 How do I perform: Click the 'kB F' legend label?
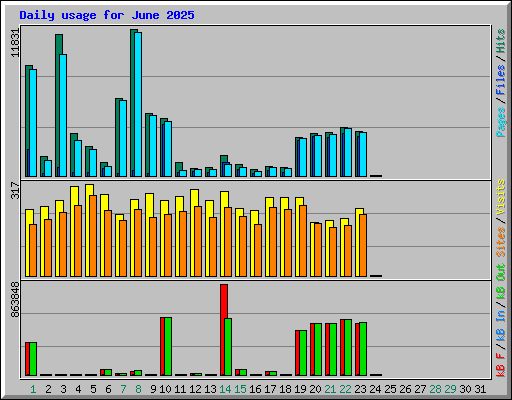click(x=501, y=365)
